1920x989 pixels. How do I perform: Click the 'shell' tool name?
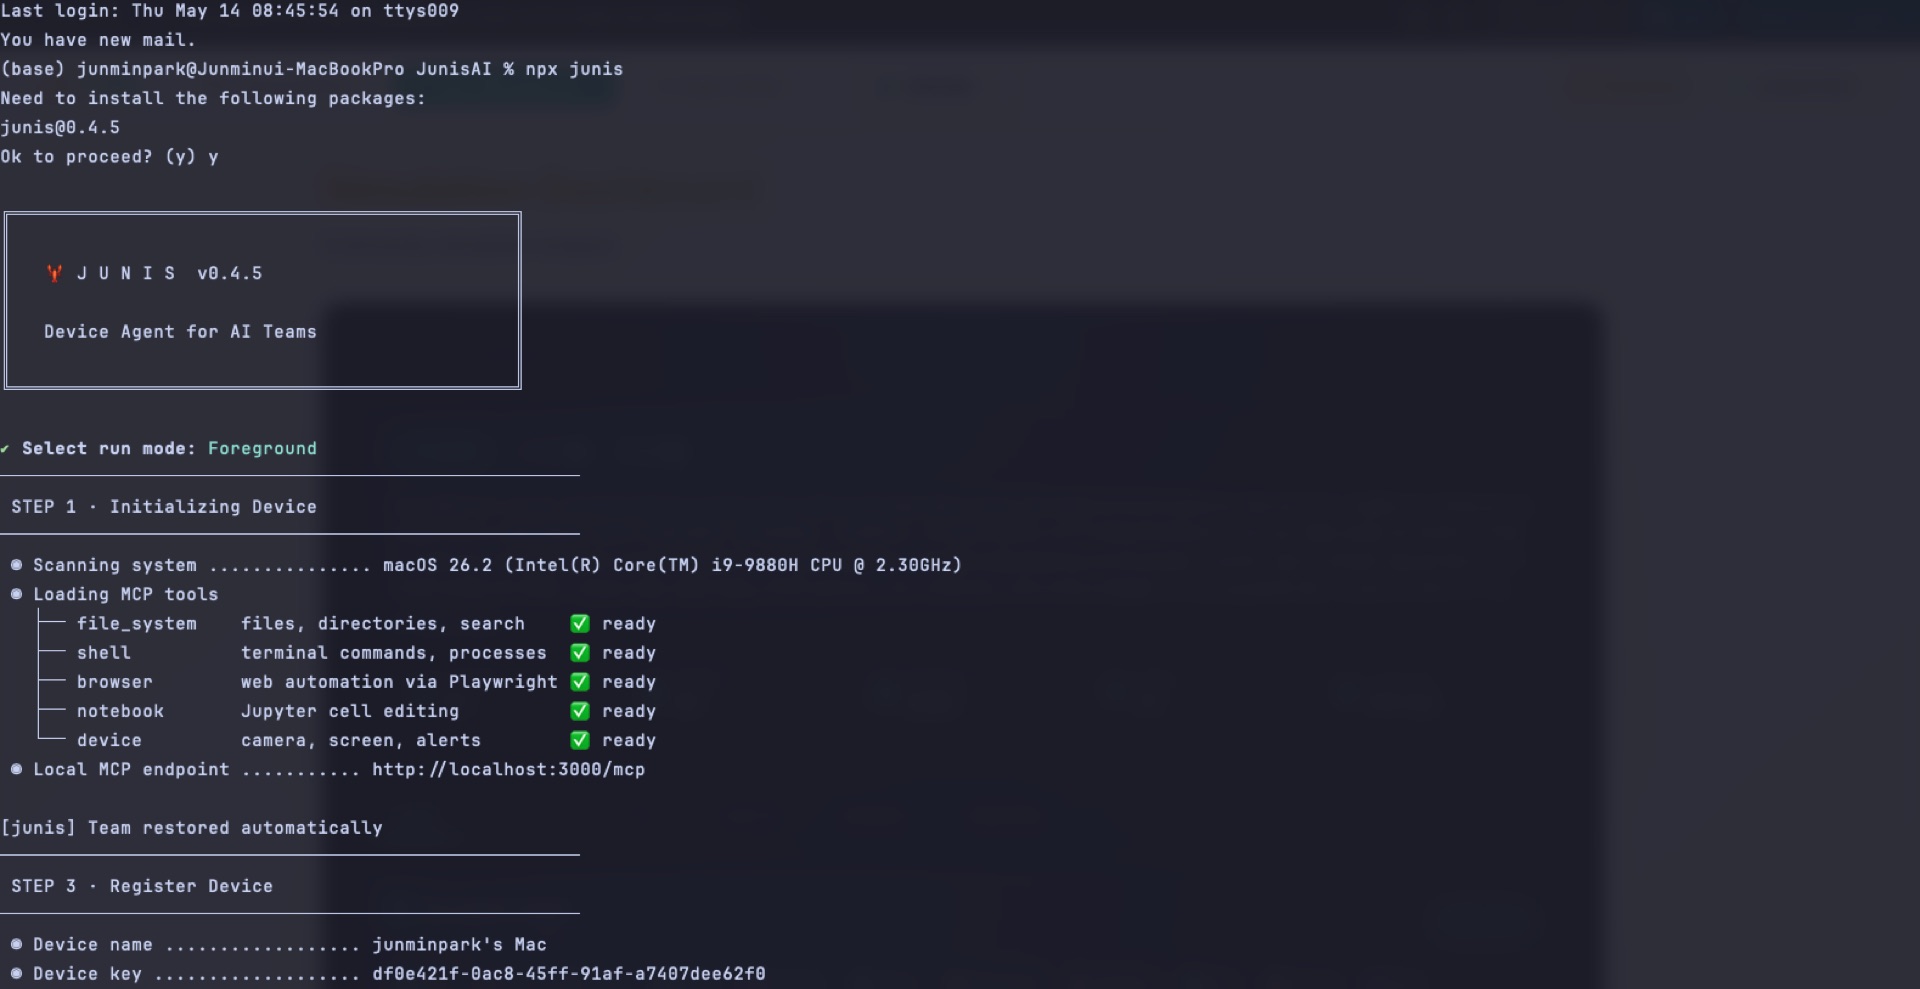click(104, 652)
